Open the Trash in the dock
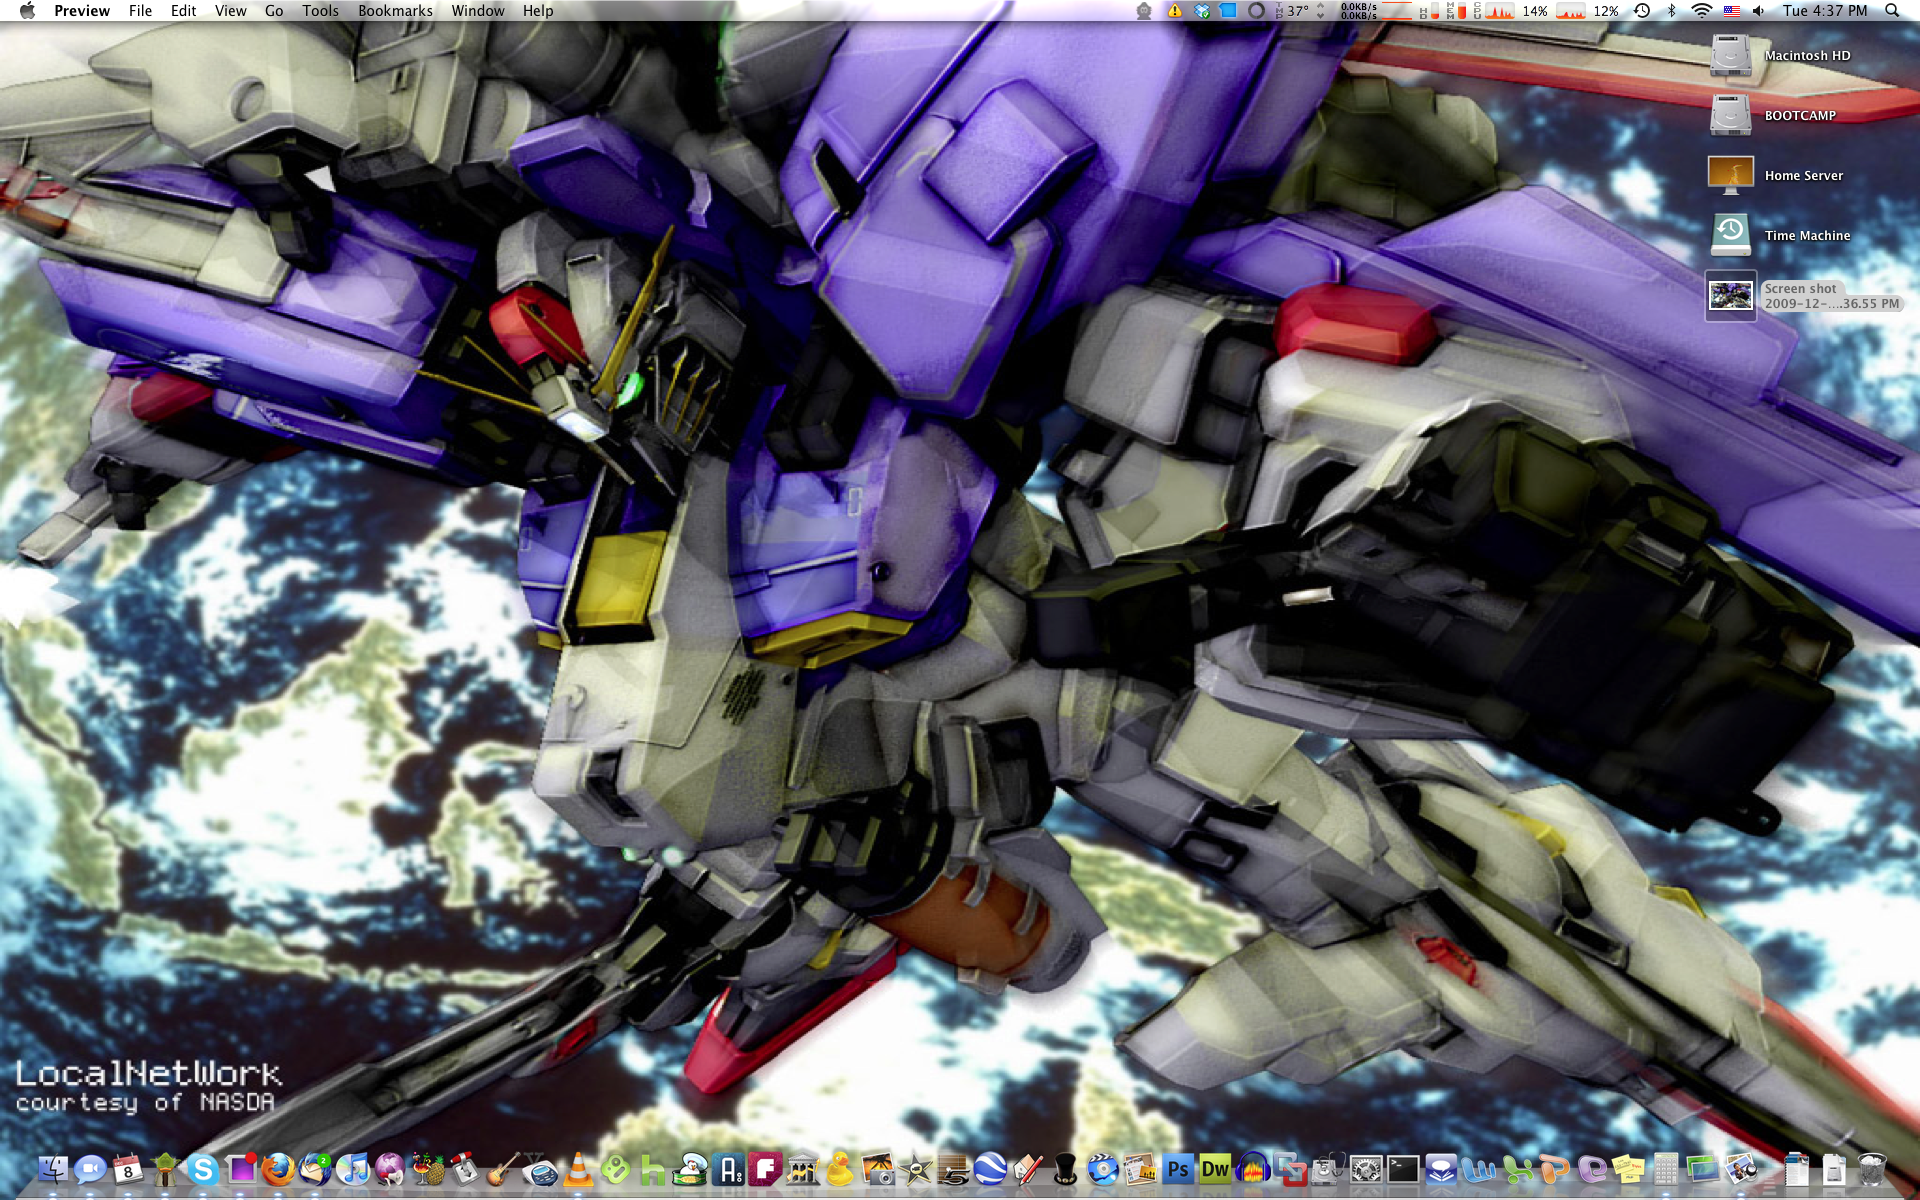Image resolution: width=1920 pixels, height=1200 pixels. (x=1871, y=1168)
